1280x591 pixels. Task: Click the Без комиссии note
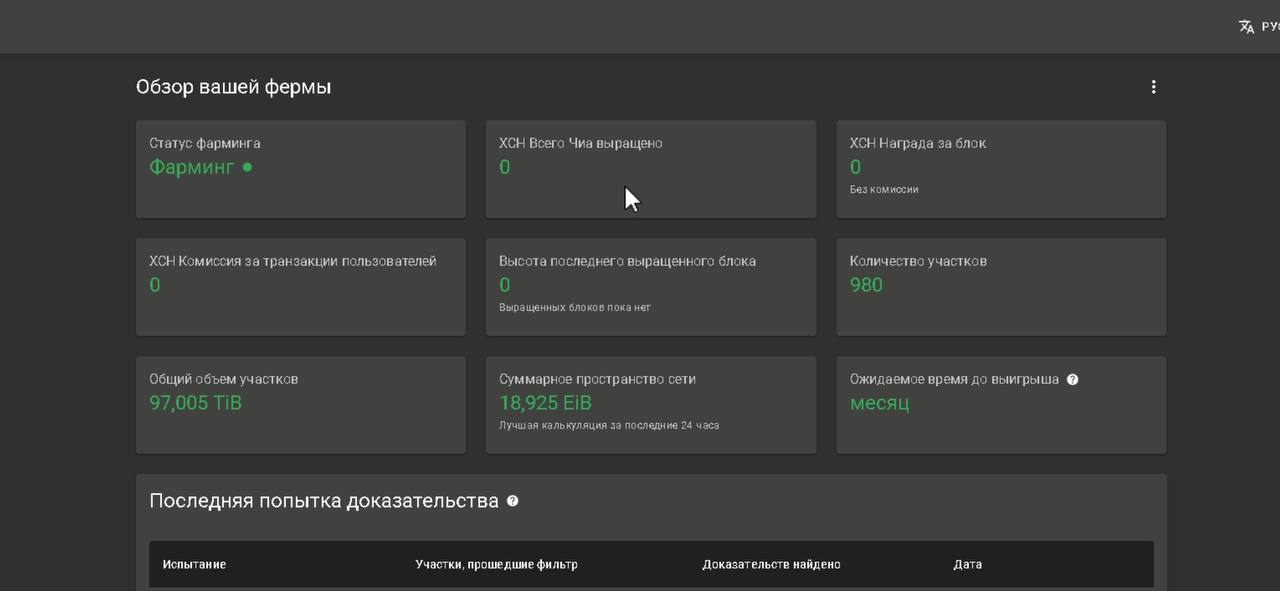(x=884, y=189)
